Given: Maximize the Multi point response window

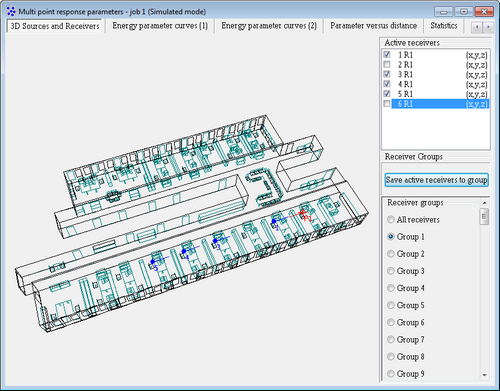Looking at the screenshot, I should pyautogui.click(x=464, y=12).
